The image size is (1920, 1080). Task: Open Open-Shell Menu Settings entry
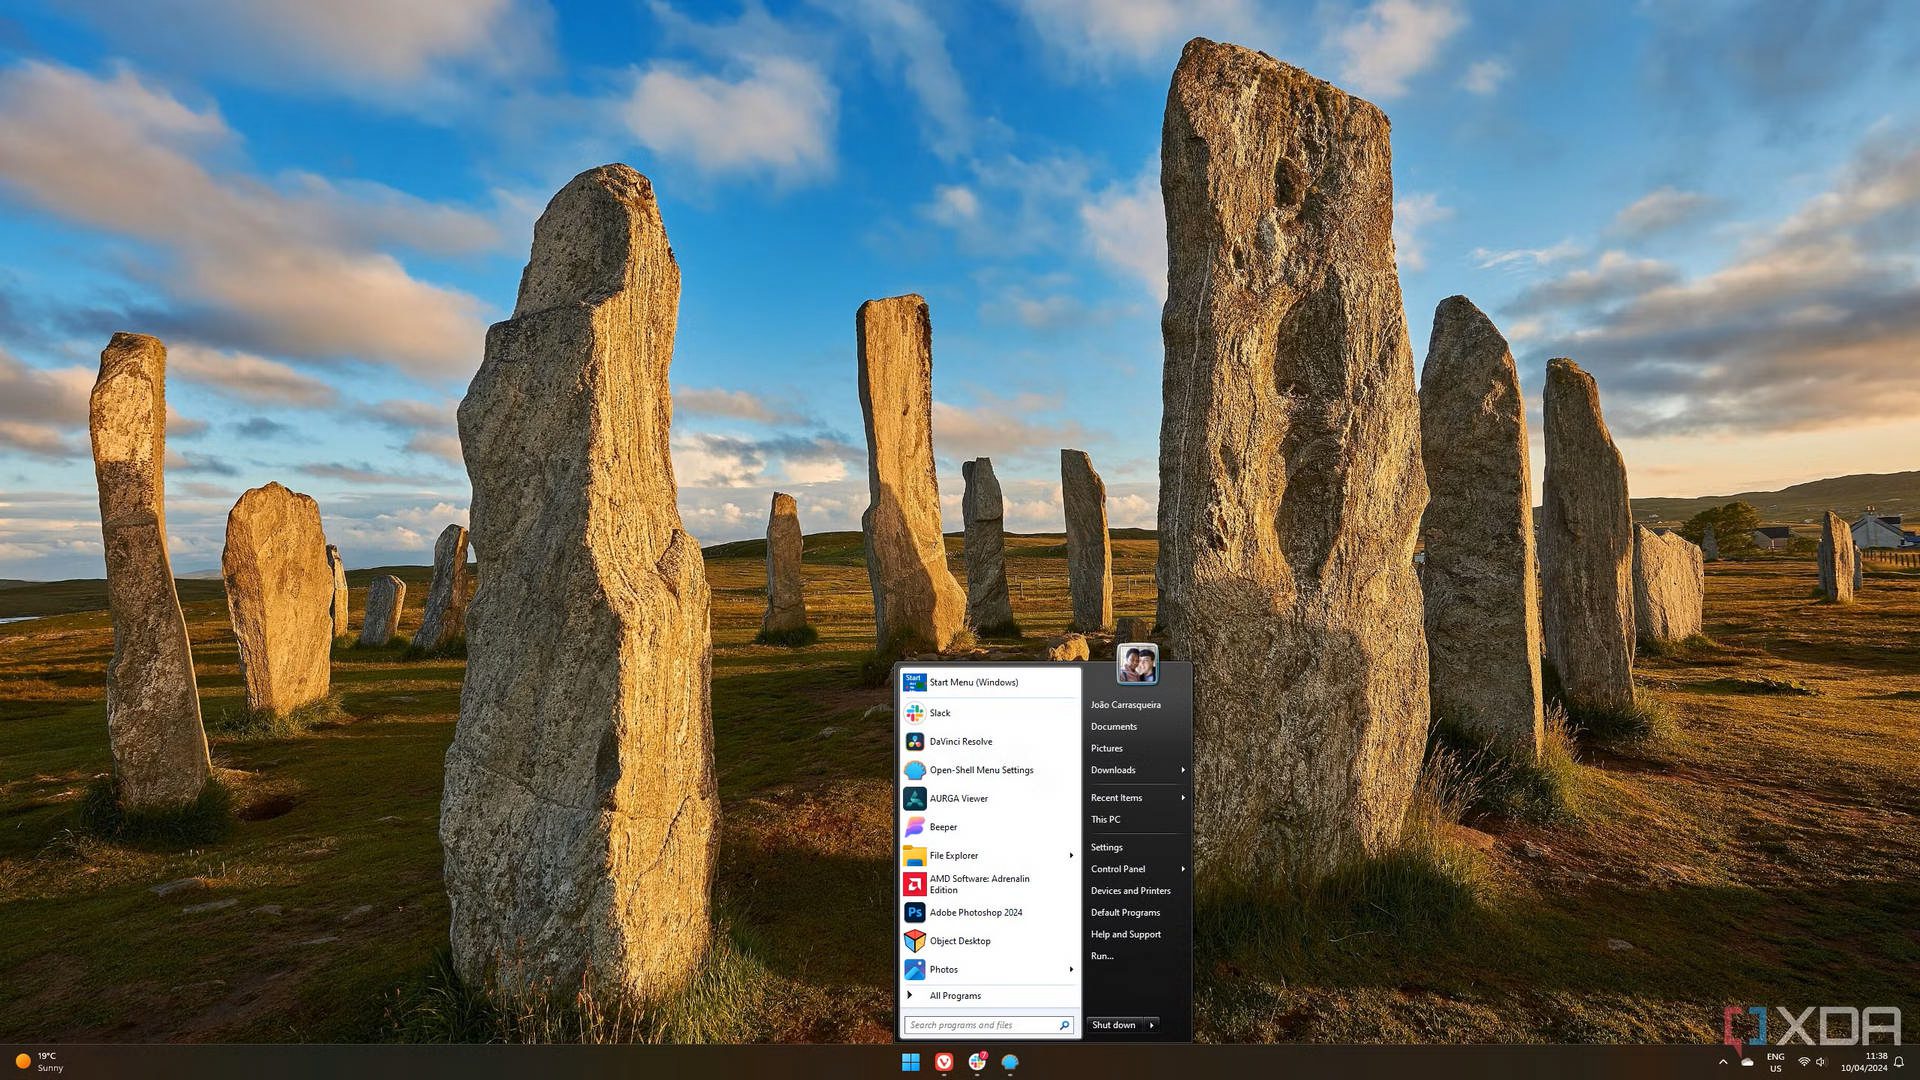pyautogui.click(x=980, y=770)
